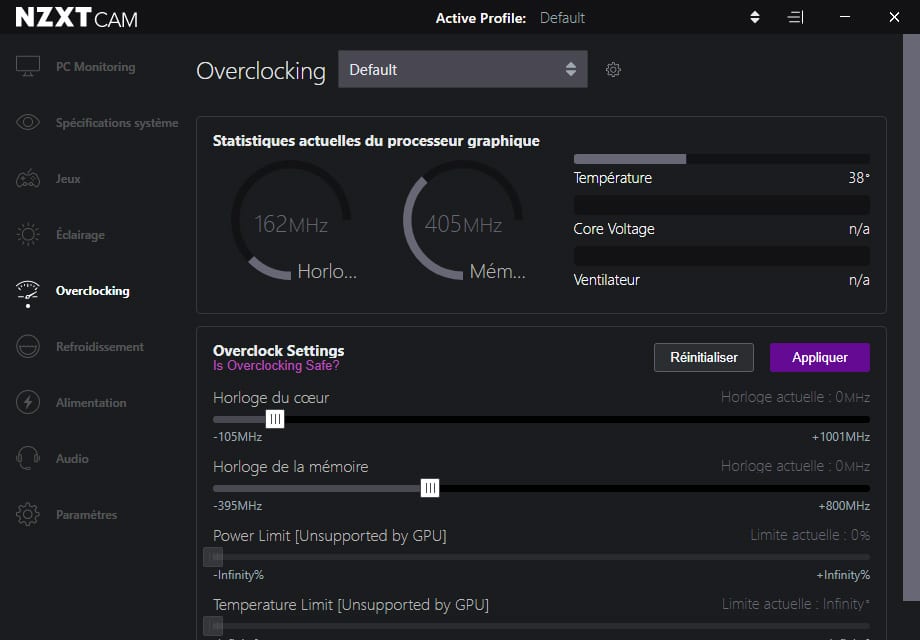Toggle the mini mode list icon
Viewport: 920px width, 640px height.
pos(795,17)
